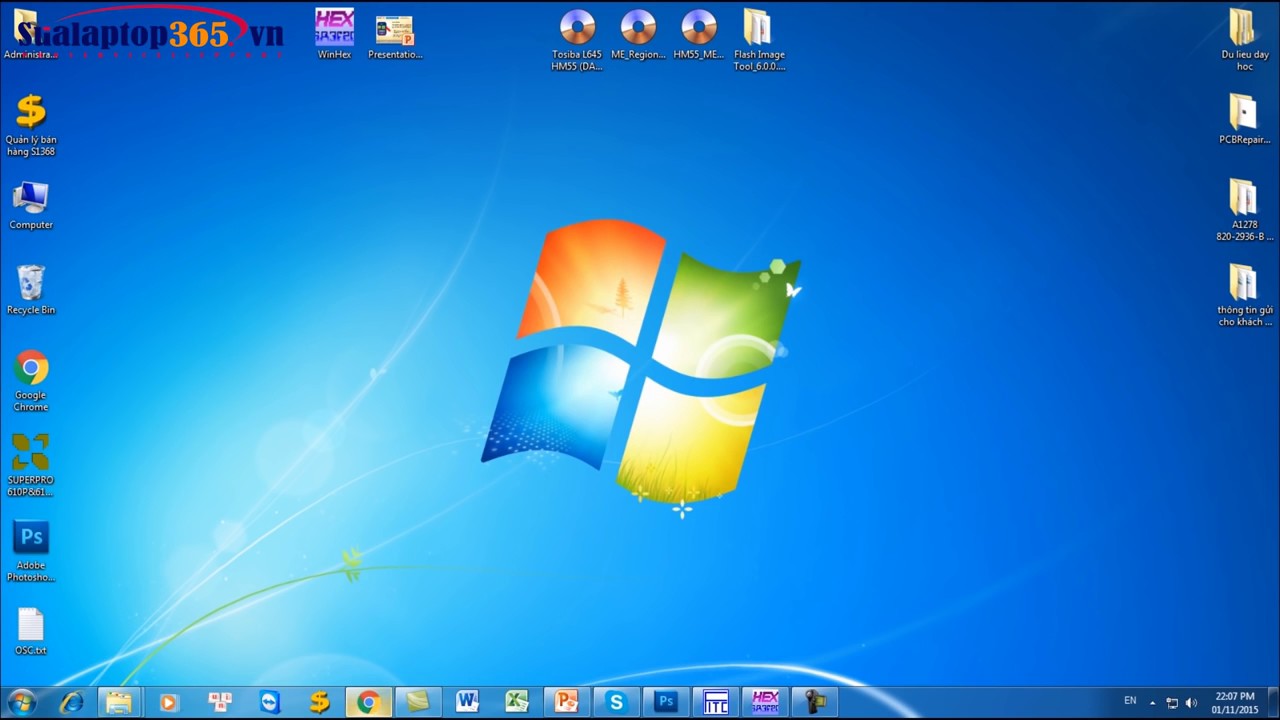This screenshot has height=720, width=1280.
Task: Select the Du lieu day hoc folder
Action: 1244,40
